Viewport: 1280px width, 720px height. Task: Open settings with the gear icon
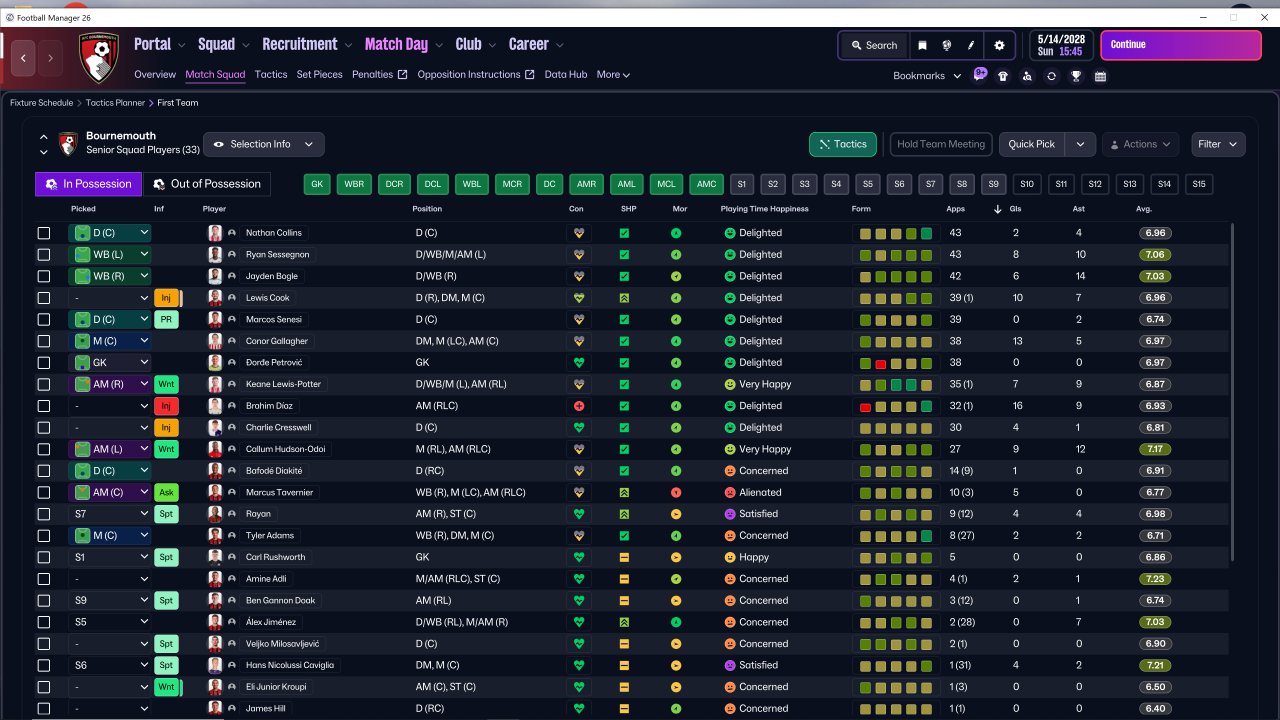click(x=999, y=45)
